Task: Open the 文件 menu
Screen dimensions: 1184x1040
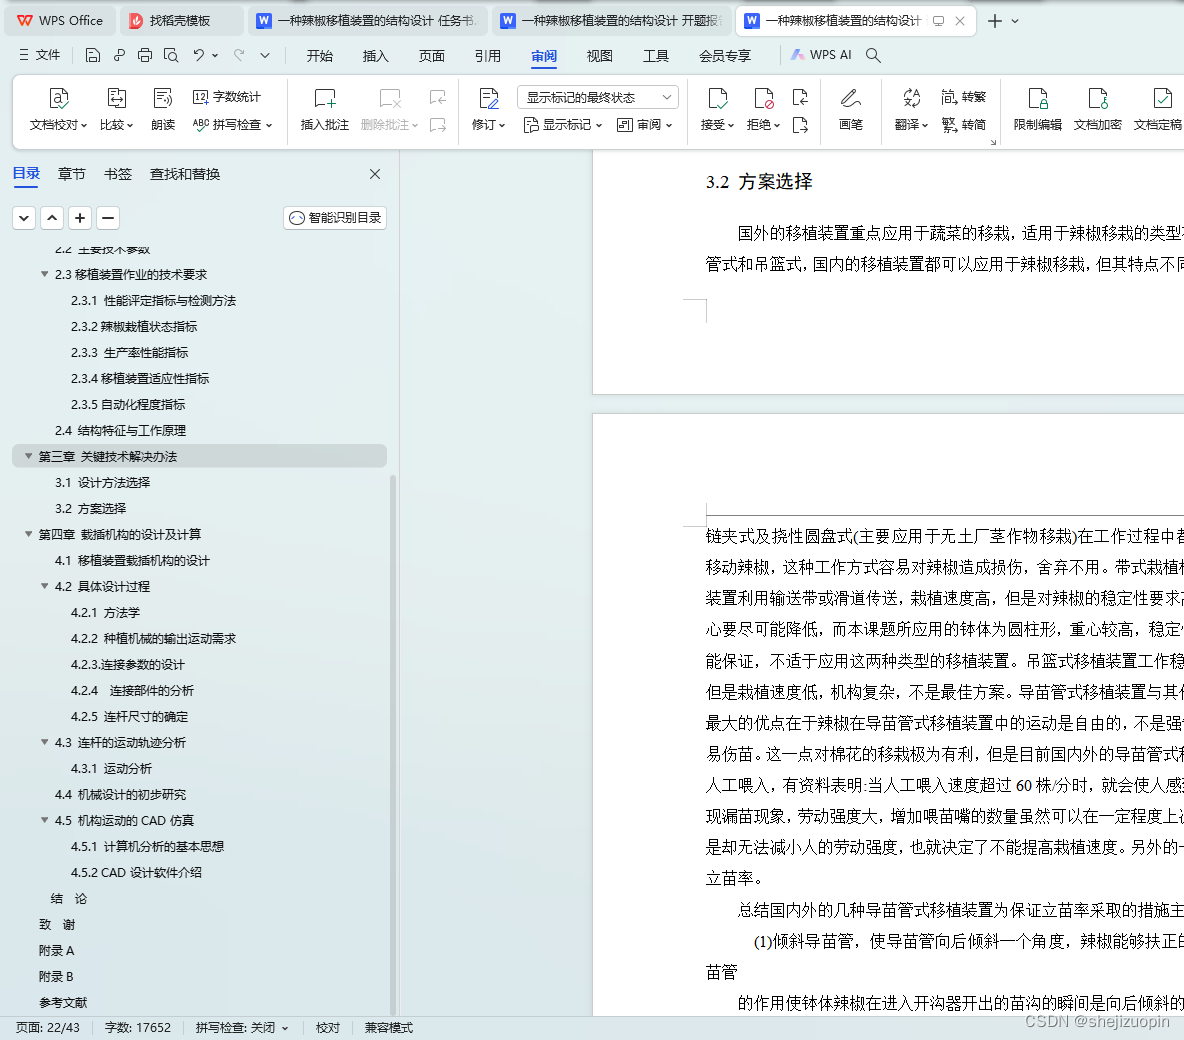Action: coord(39,55)
